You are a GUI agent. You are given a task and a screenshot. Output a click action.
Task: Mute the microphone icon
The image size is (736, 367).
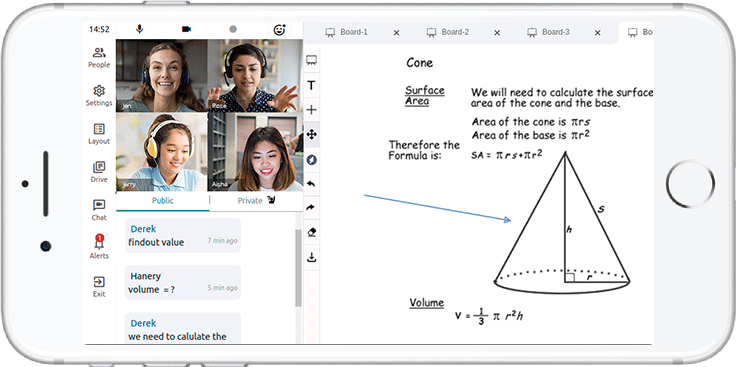point(139,29)
